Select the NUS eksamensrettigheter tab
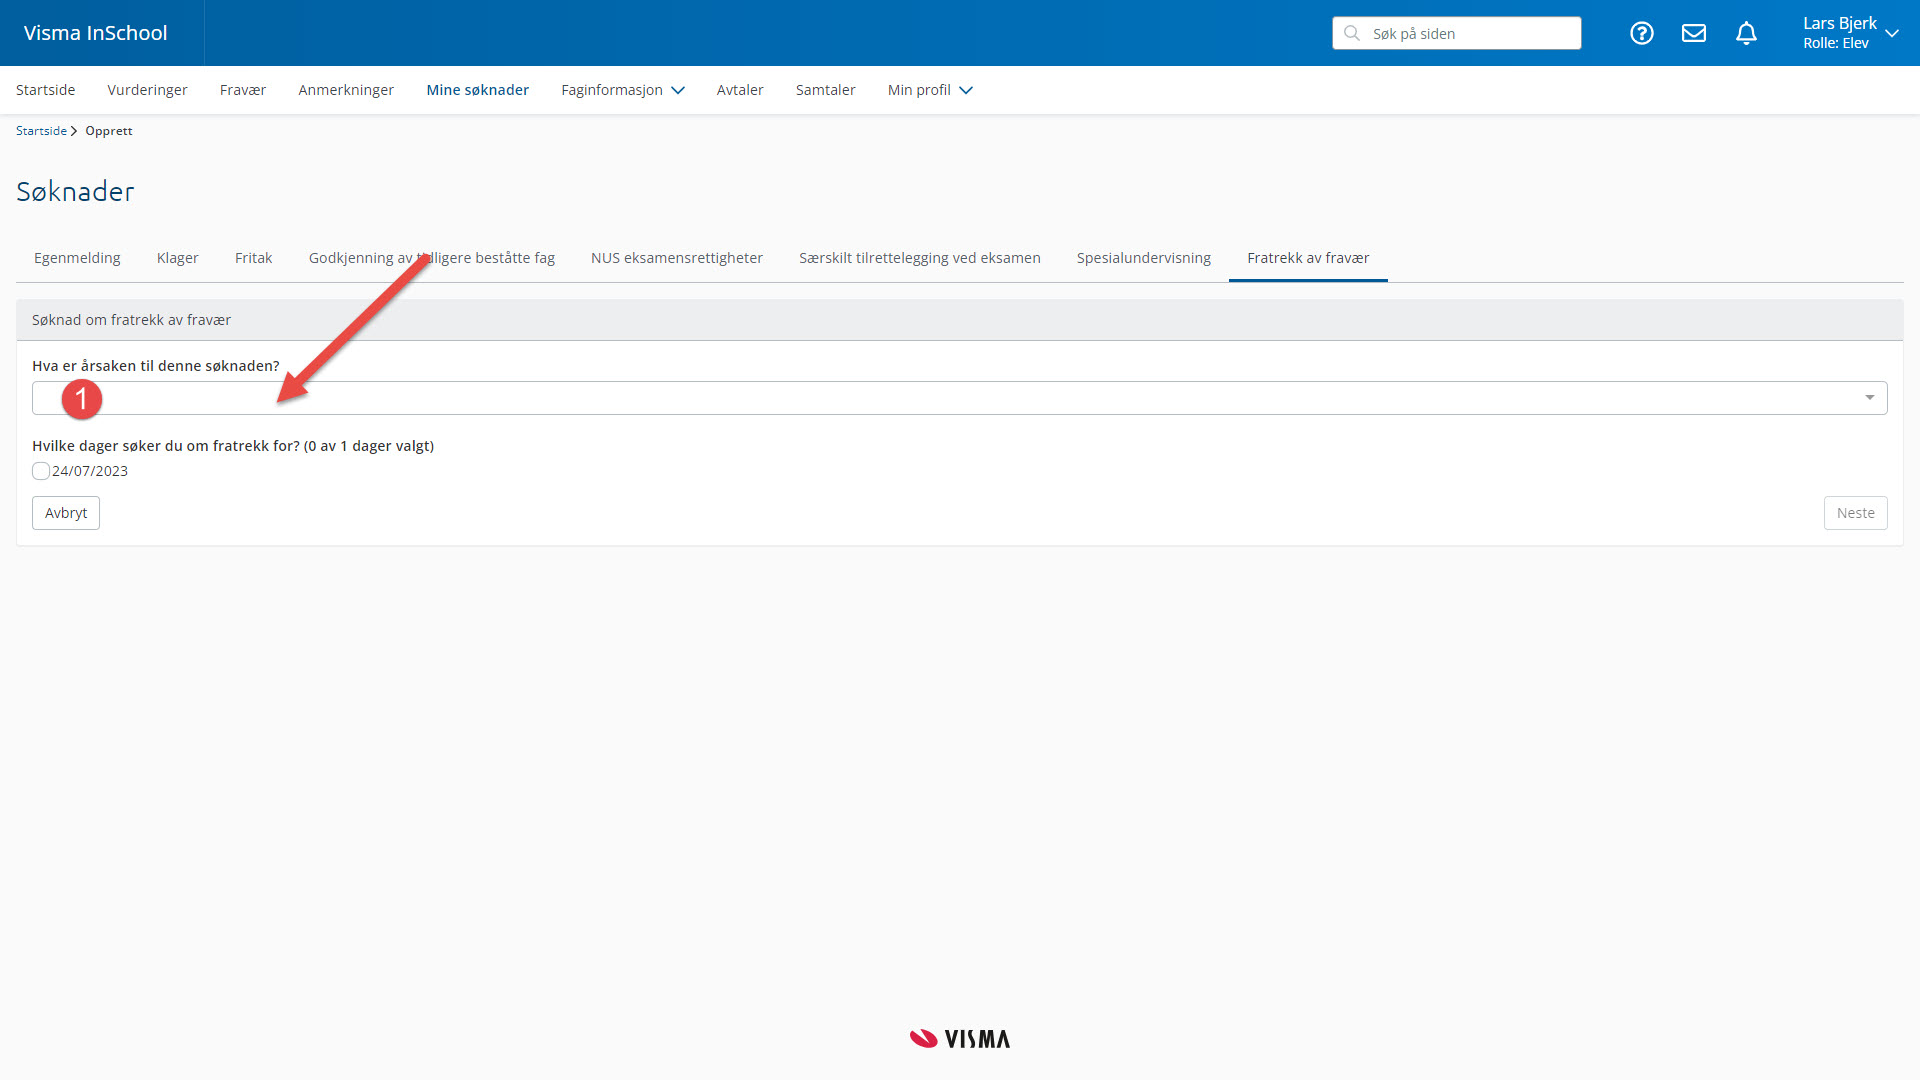The image size is (1920, 1080). [x=676, y=258]
